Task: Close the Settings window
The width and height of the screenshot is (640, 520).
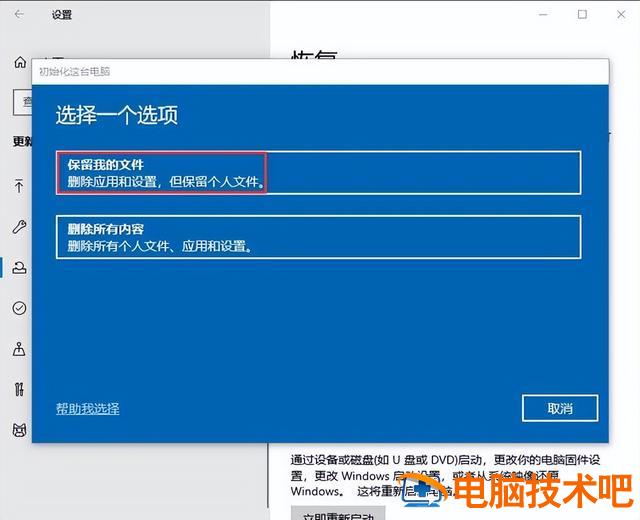Action: pyautogui.click(x=621, y=15)
